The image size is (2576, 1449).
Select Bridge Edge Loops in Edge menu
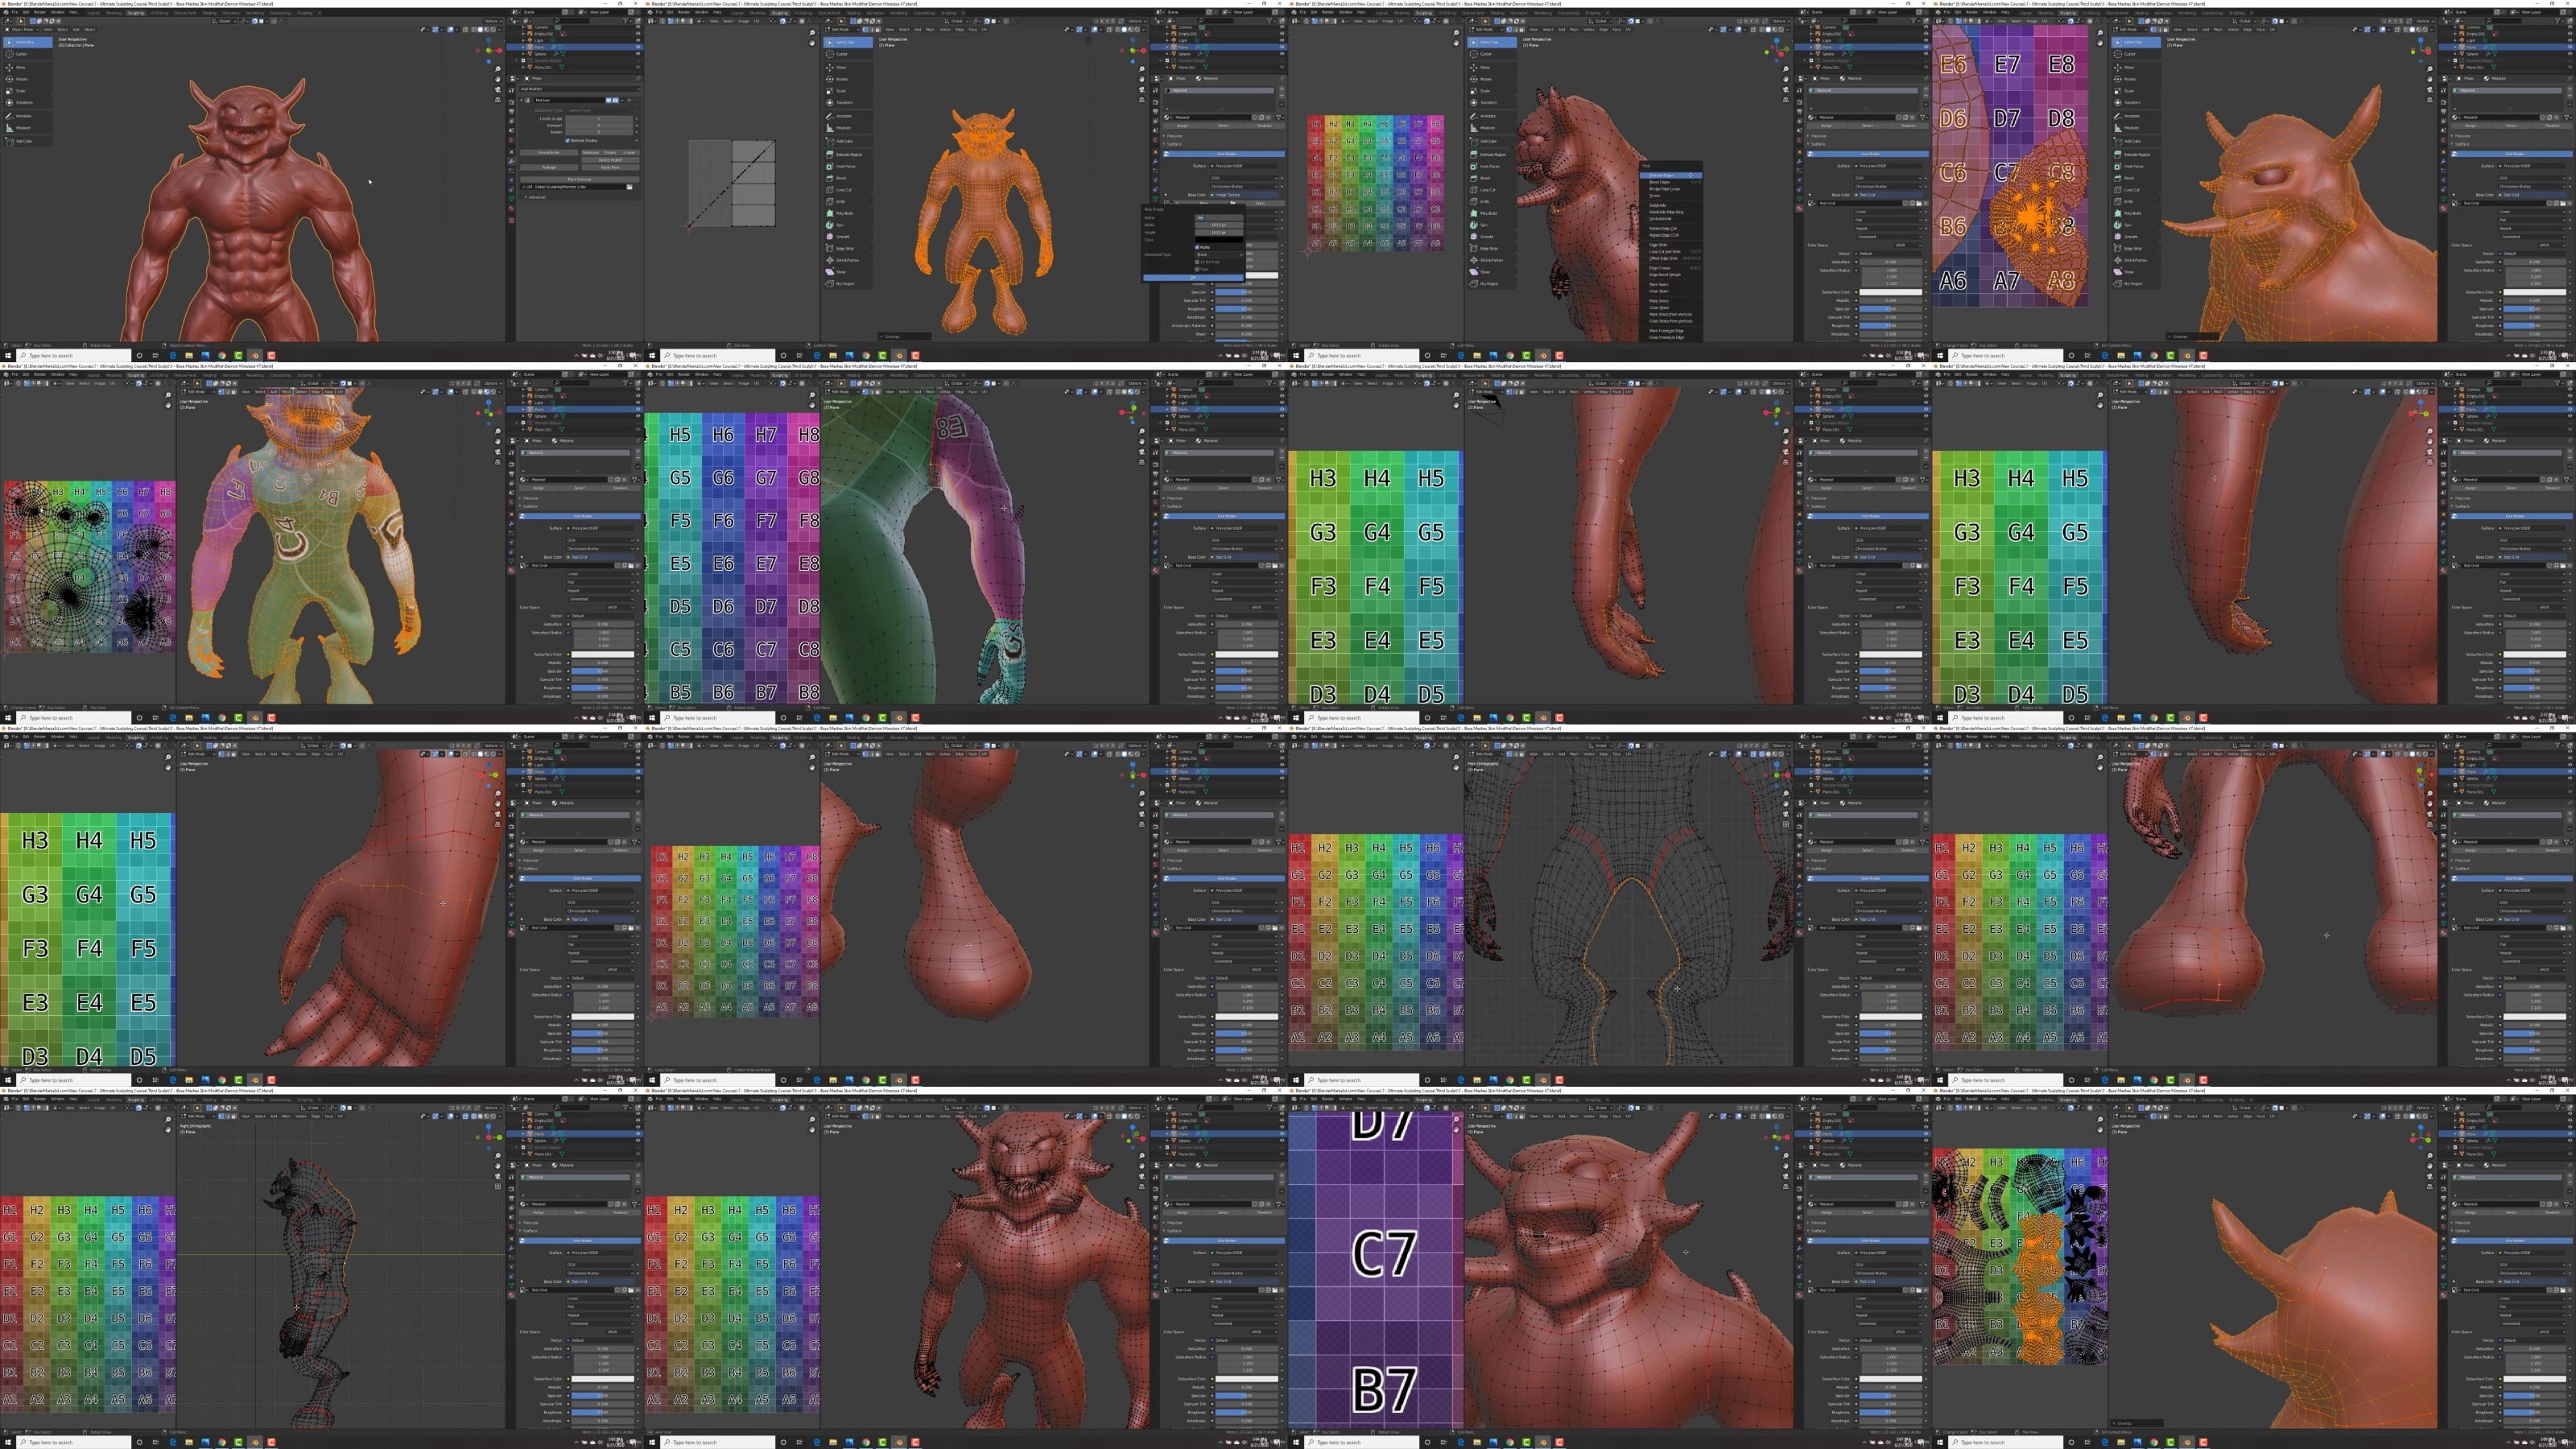pyautogui.click(x=1665, y=189)
